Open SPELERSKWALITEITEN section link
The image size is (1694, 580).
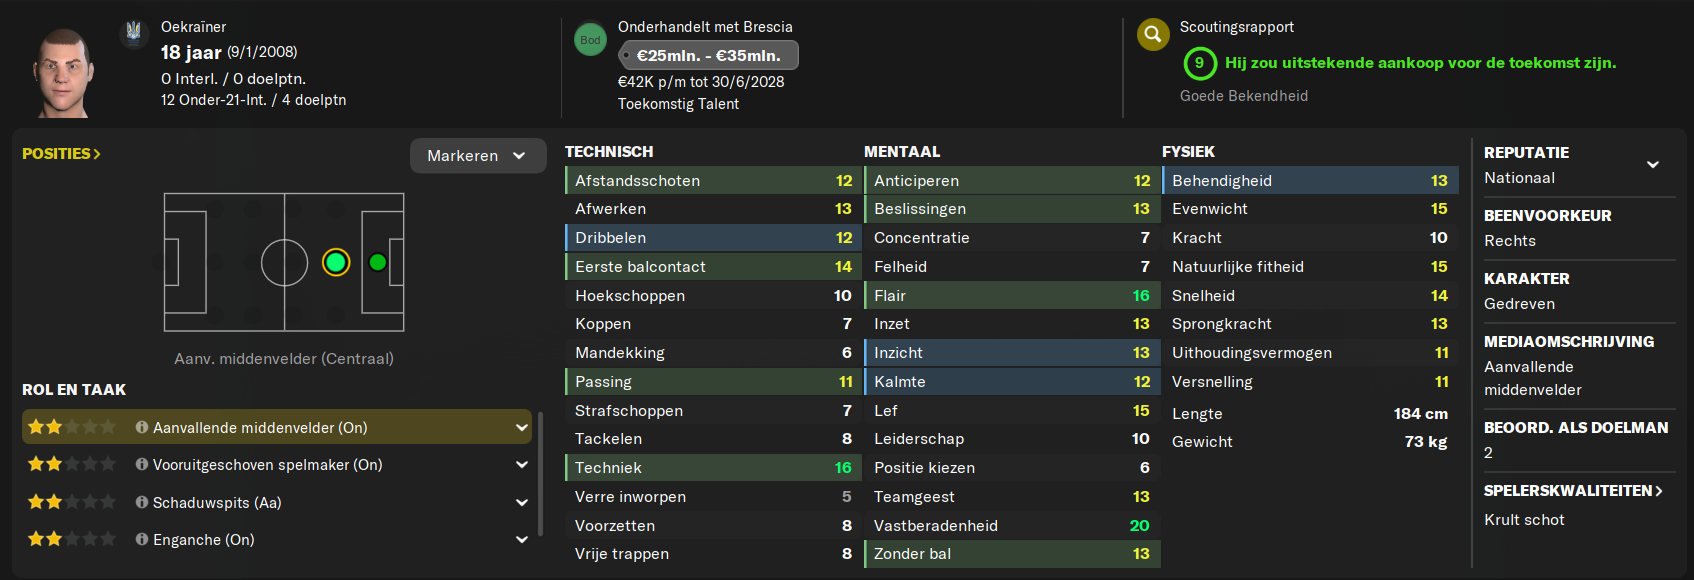pyautogui.click(x=1573, y=491)
